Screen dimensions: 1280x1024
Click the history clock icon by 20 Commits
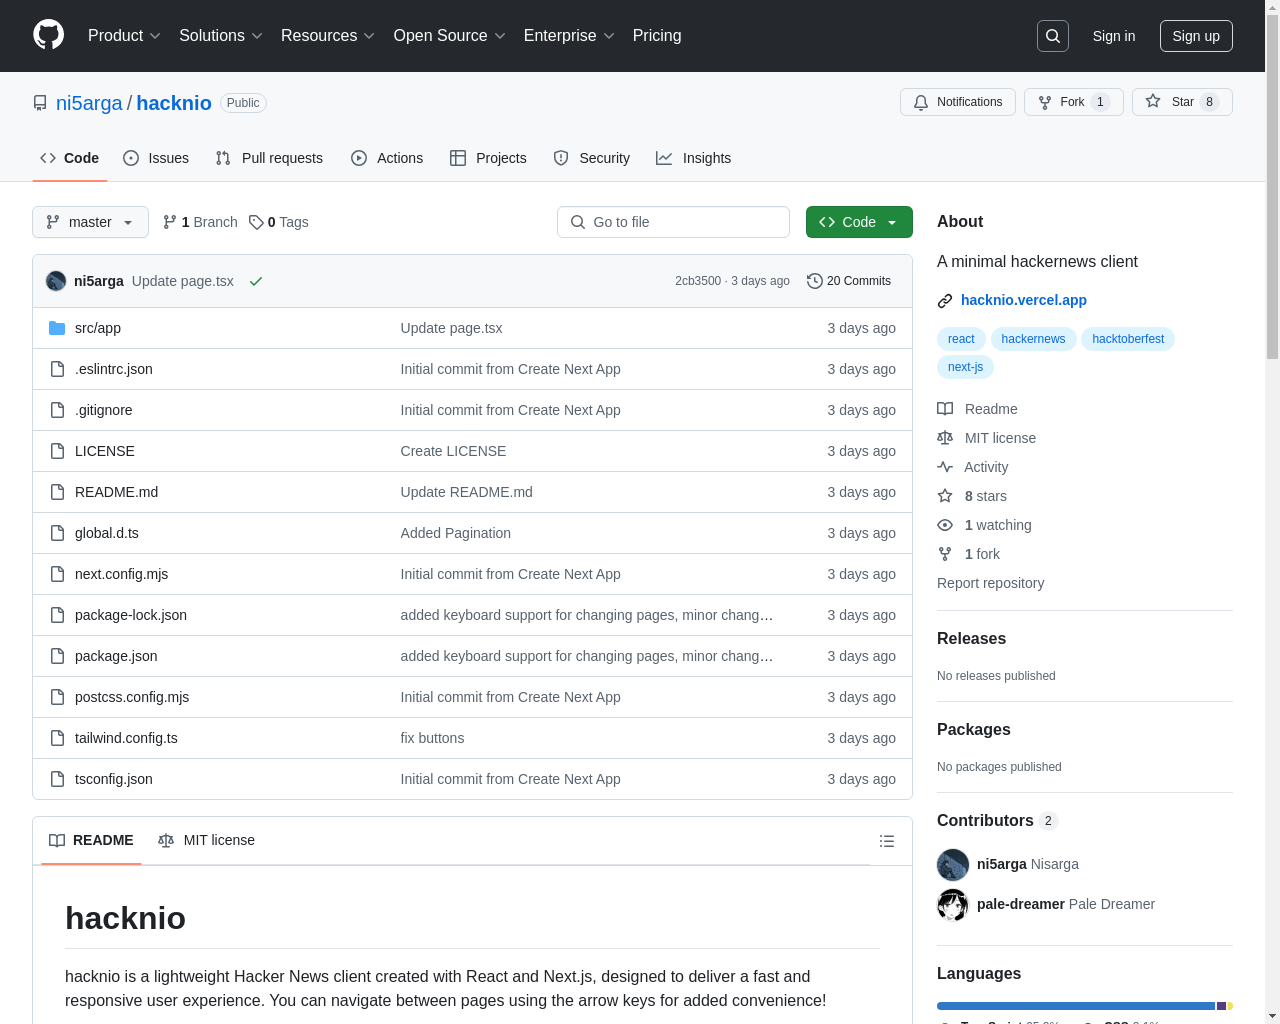[815, 281]
